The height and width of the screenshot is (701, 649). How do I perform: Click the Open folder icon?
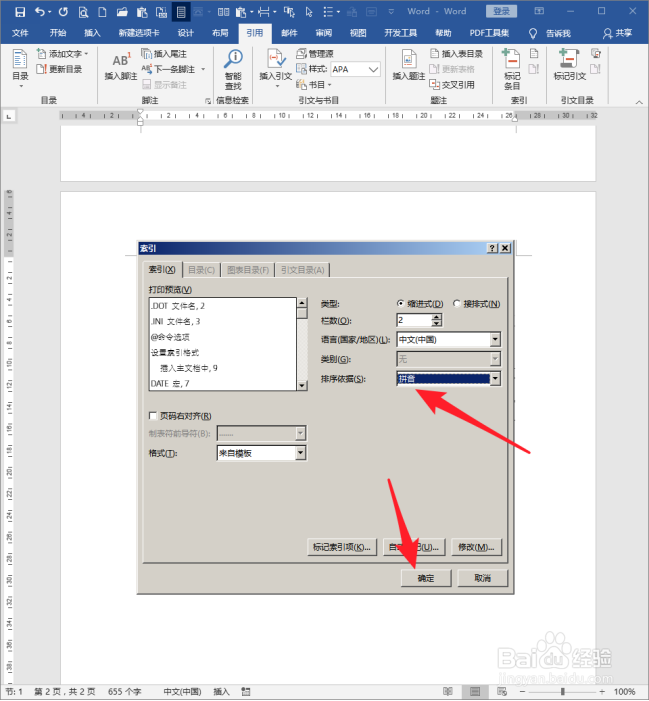(122, 12)
